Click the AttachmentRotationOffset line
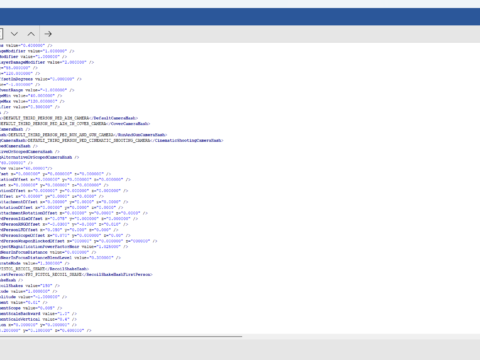Image resolution: width=480 pixels, height=360 pixels. [74, 213]
